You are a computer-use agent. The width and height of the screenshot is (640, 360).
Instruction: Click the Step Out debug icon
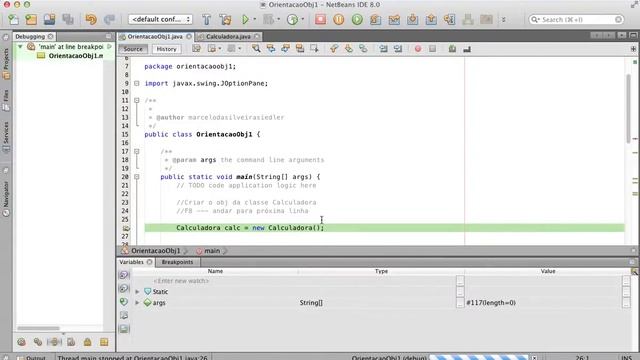[x=431, y=19]
